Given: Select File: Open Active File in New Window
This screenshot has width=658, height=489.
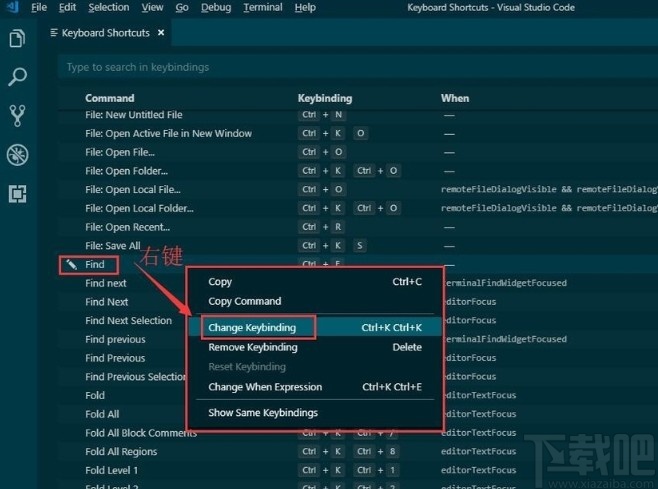Looking at the screenshot, I should point(358,133).
